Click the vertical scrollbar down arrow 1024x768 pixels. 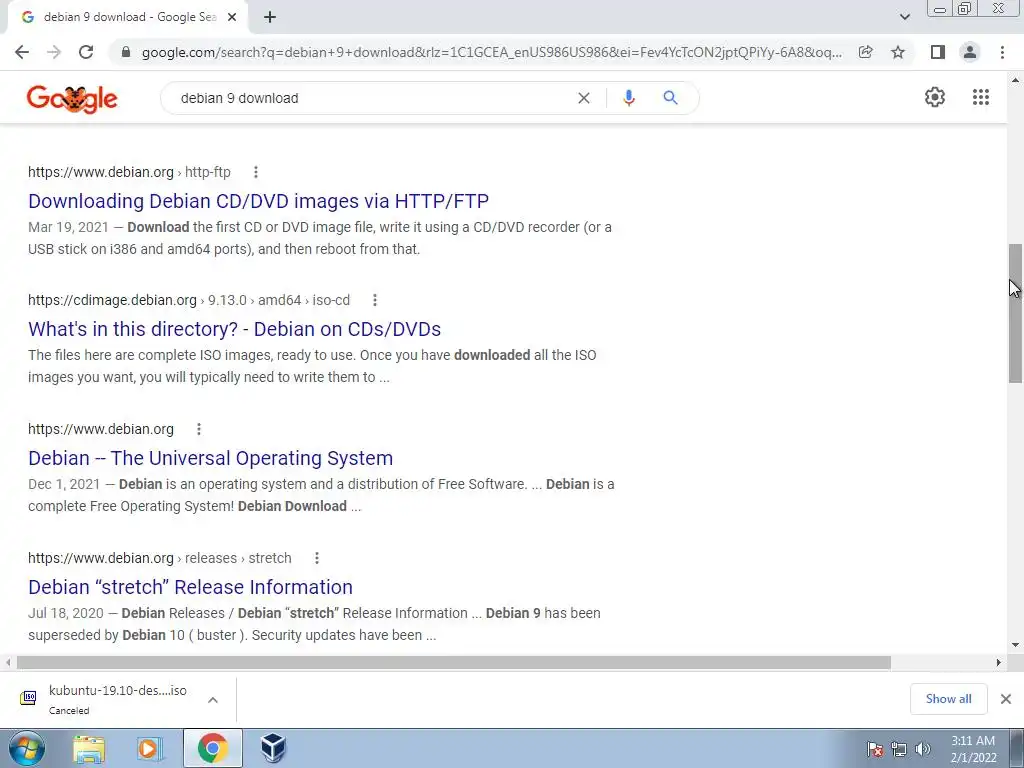coord(1015,645)
